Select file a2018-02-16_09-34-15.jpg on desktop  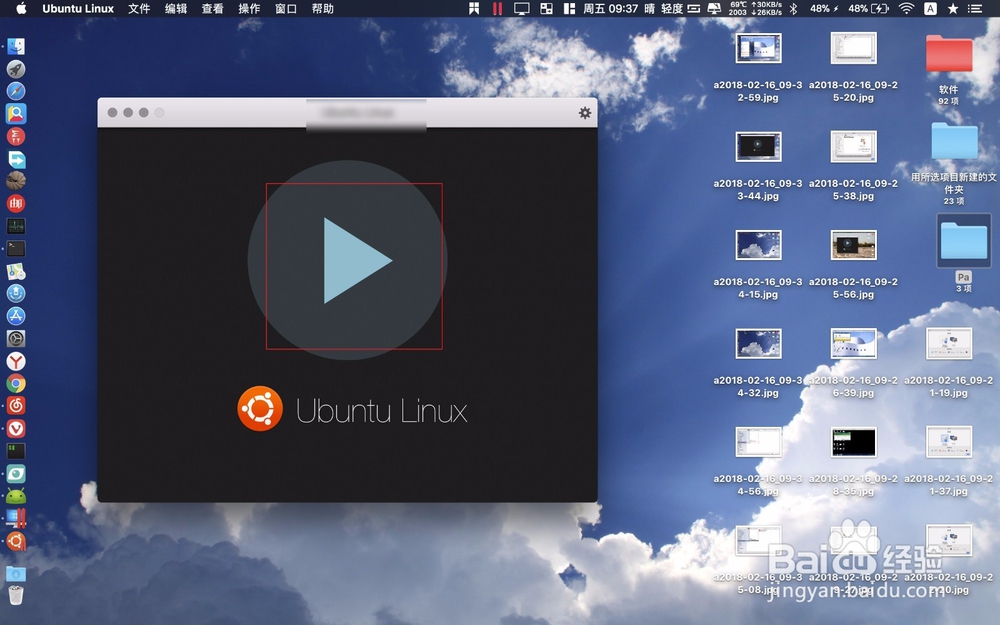point(758,245)
